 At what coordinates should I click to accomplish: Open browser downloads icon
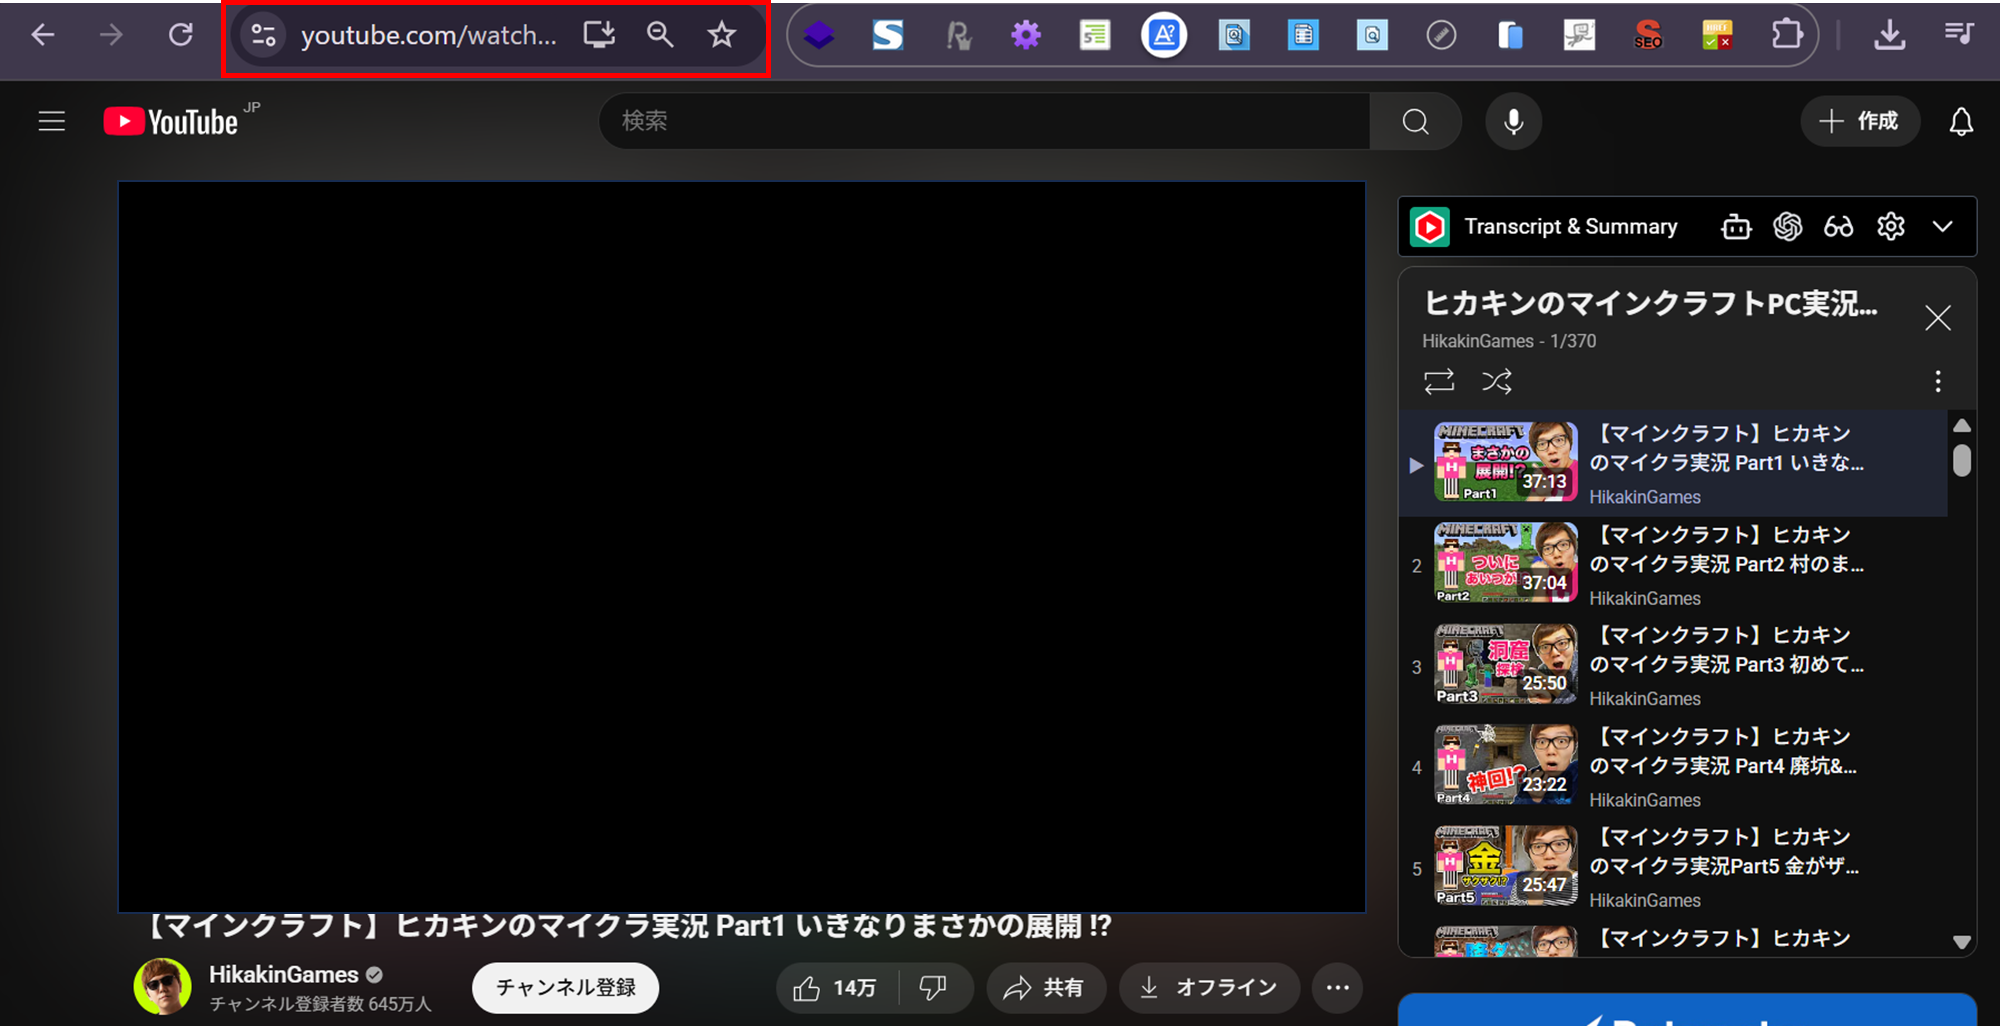[1889, 35]
